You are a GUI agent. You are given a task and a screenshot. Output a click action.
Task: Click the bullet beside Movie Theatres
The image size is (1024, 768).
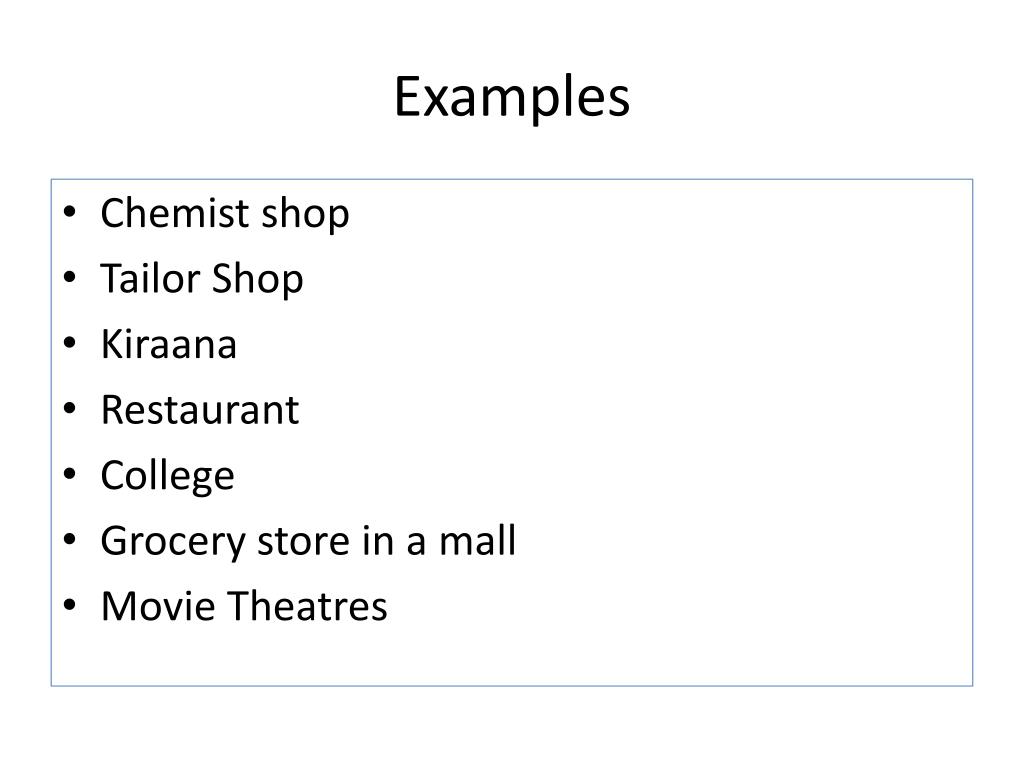click(70, 605)
